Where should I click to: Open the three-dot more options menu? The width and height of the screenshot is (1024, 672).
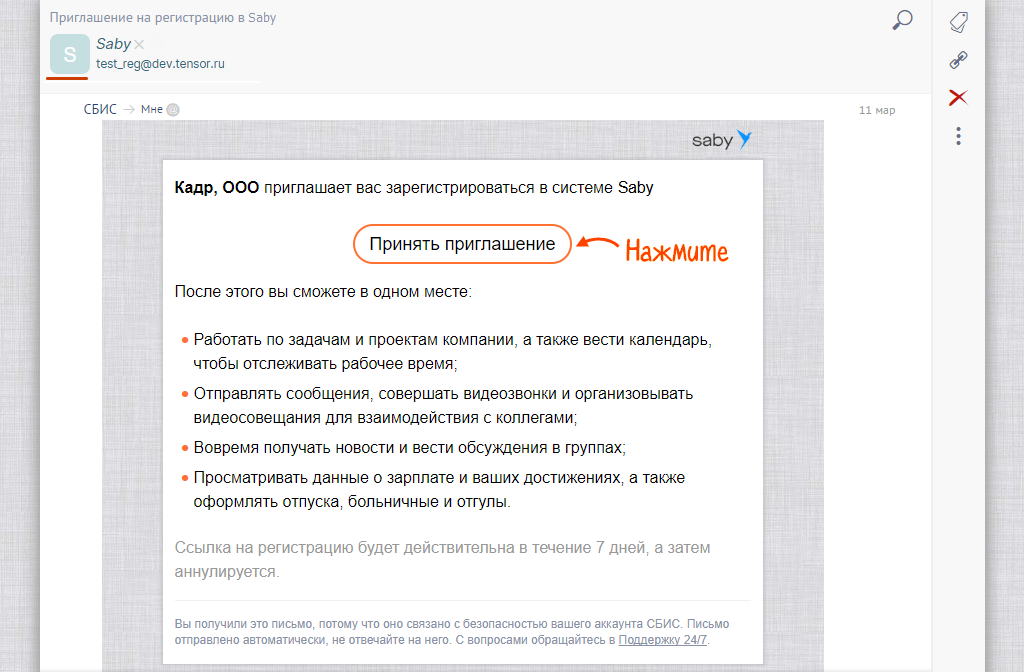[x=958, y=136]
